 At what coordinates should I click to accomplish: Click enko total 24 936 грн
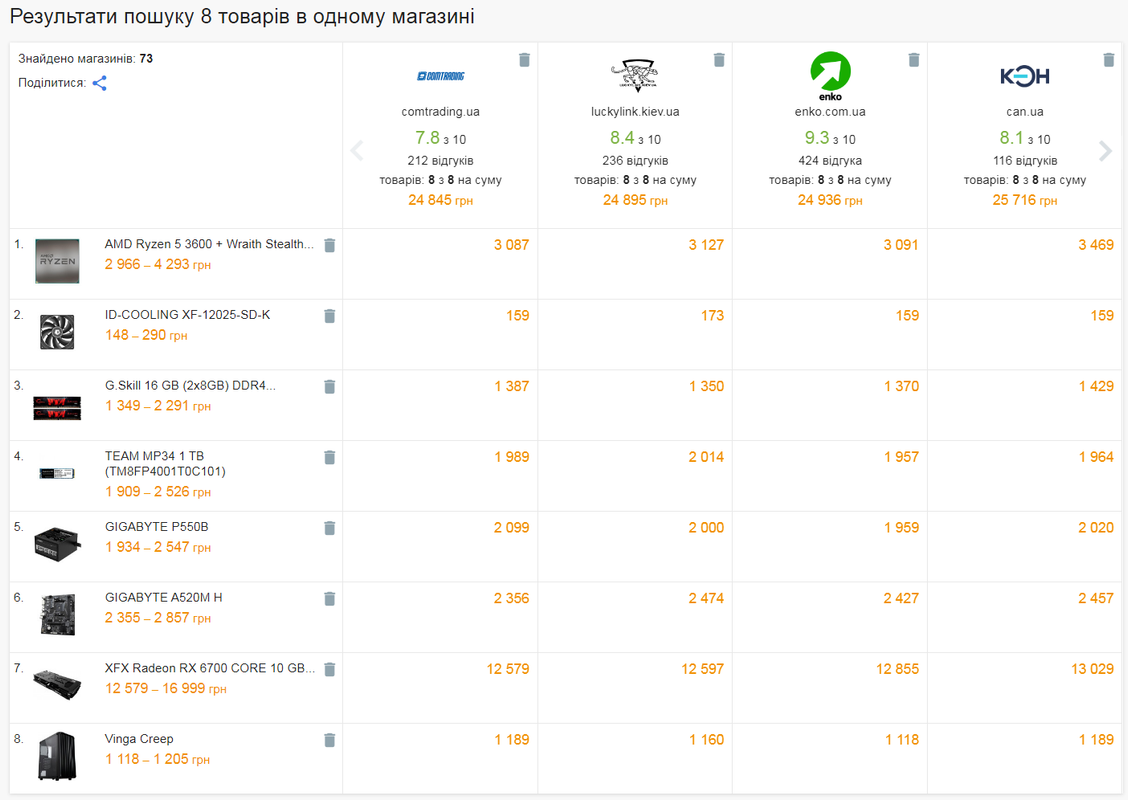[830, 200]
